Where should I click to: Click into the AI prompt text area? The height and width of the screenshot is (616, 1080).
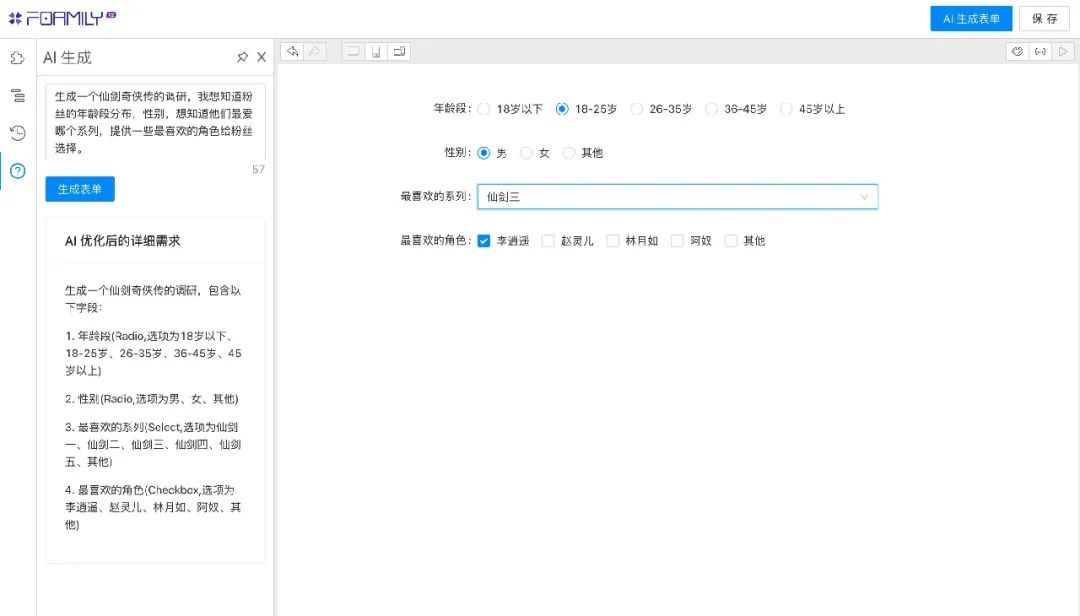point(156,122)
